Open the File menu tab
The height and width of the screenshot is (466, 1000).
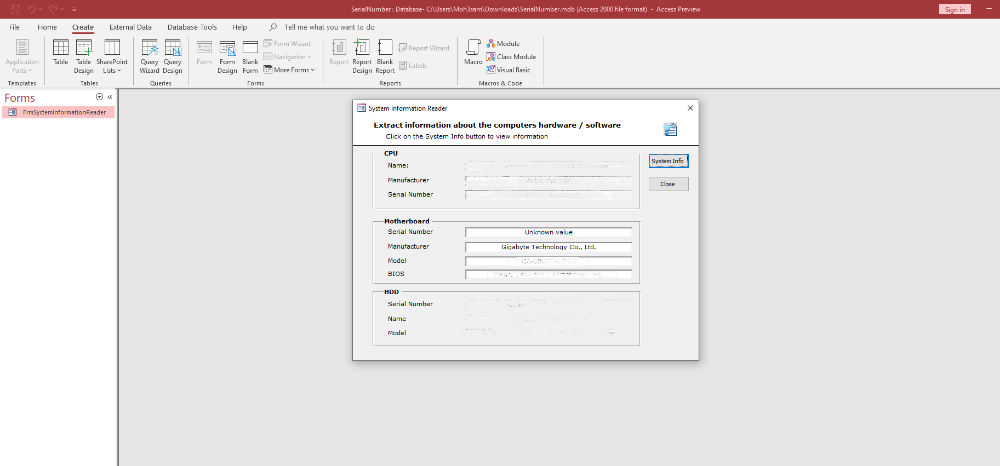[15, 27]
